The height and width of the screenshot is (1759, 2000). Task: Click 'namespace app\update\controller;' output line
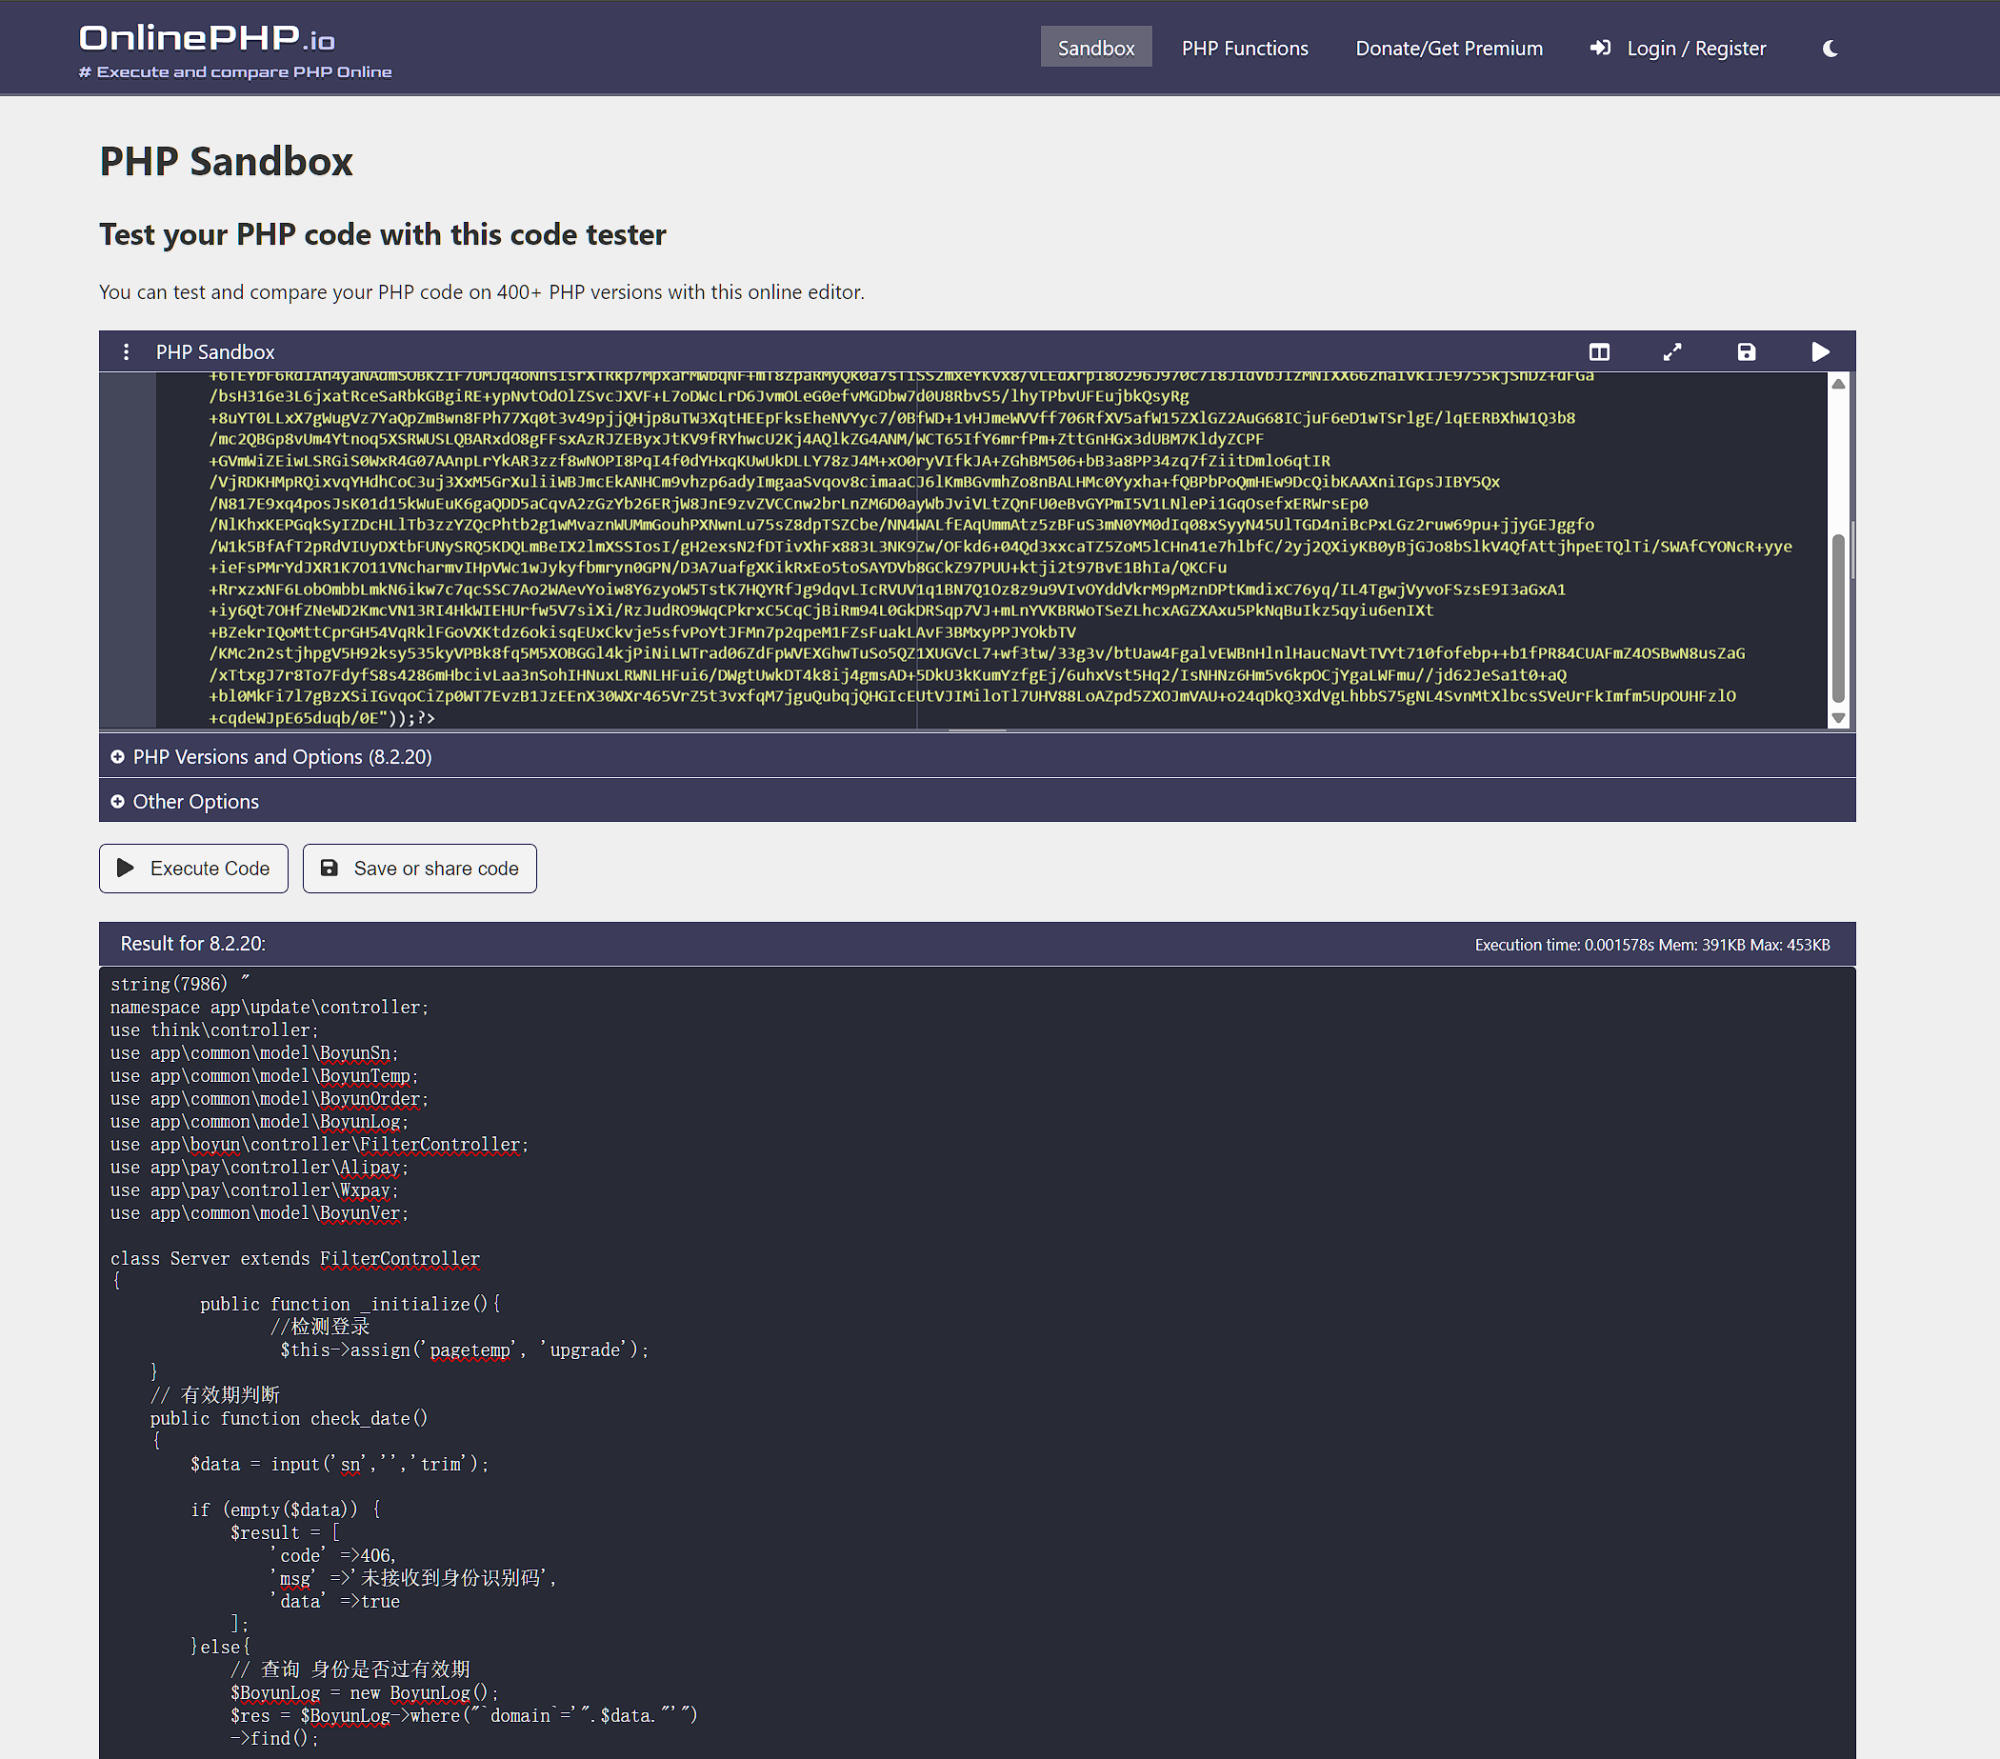point(269,1007)
